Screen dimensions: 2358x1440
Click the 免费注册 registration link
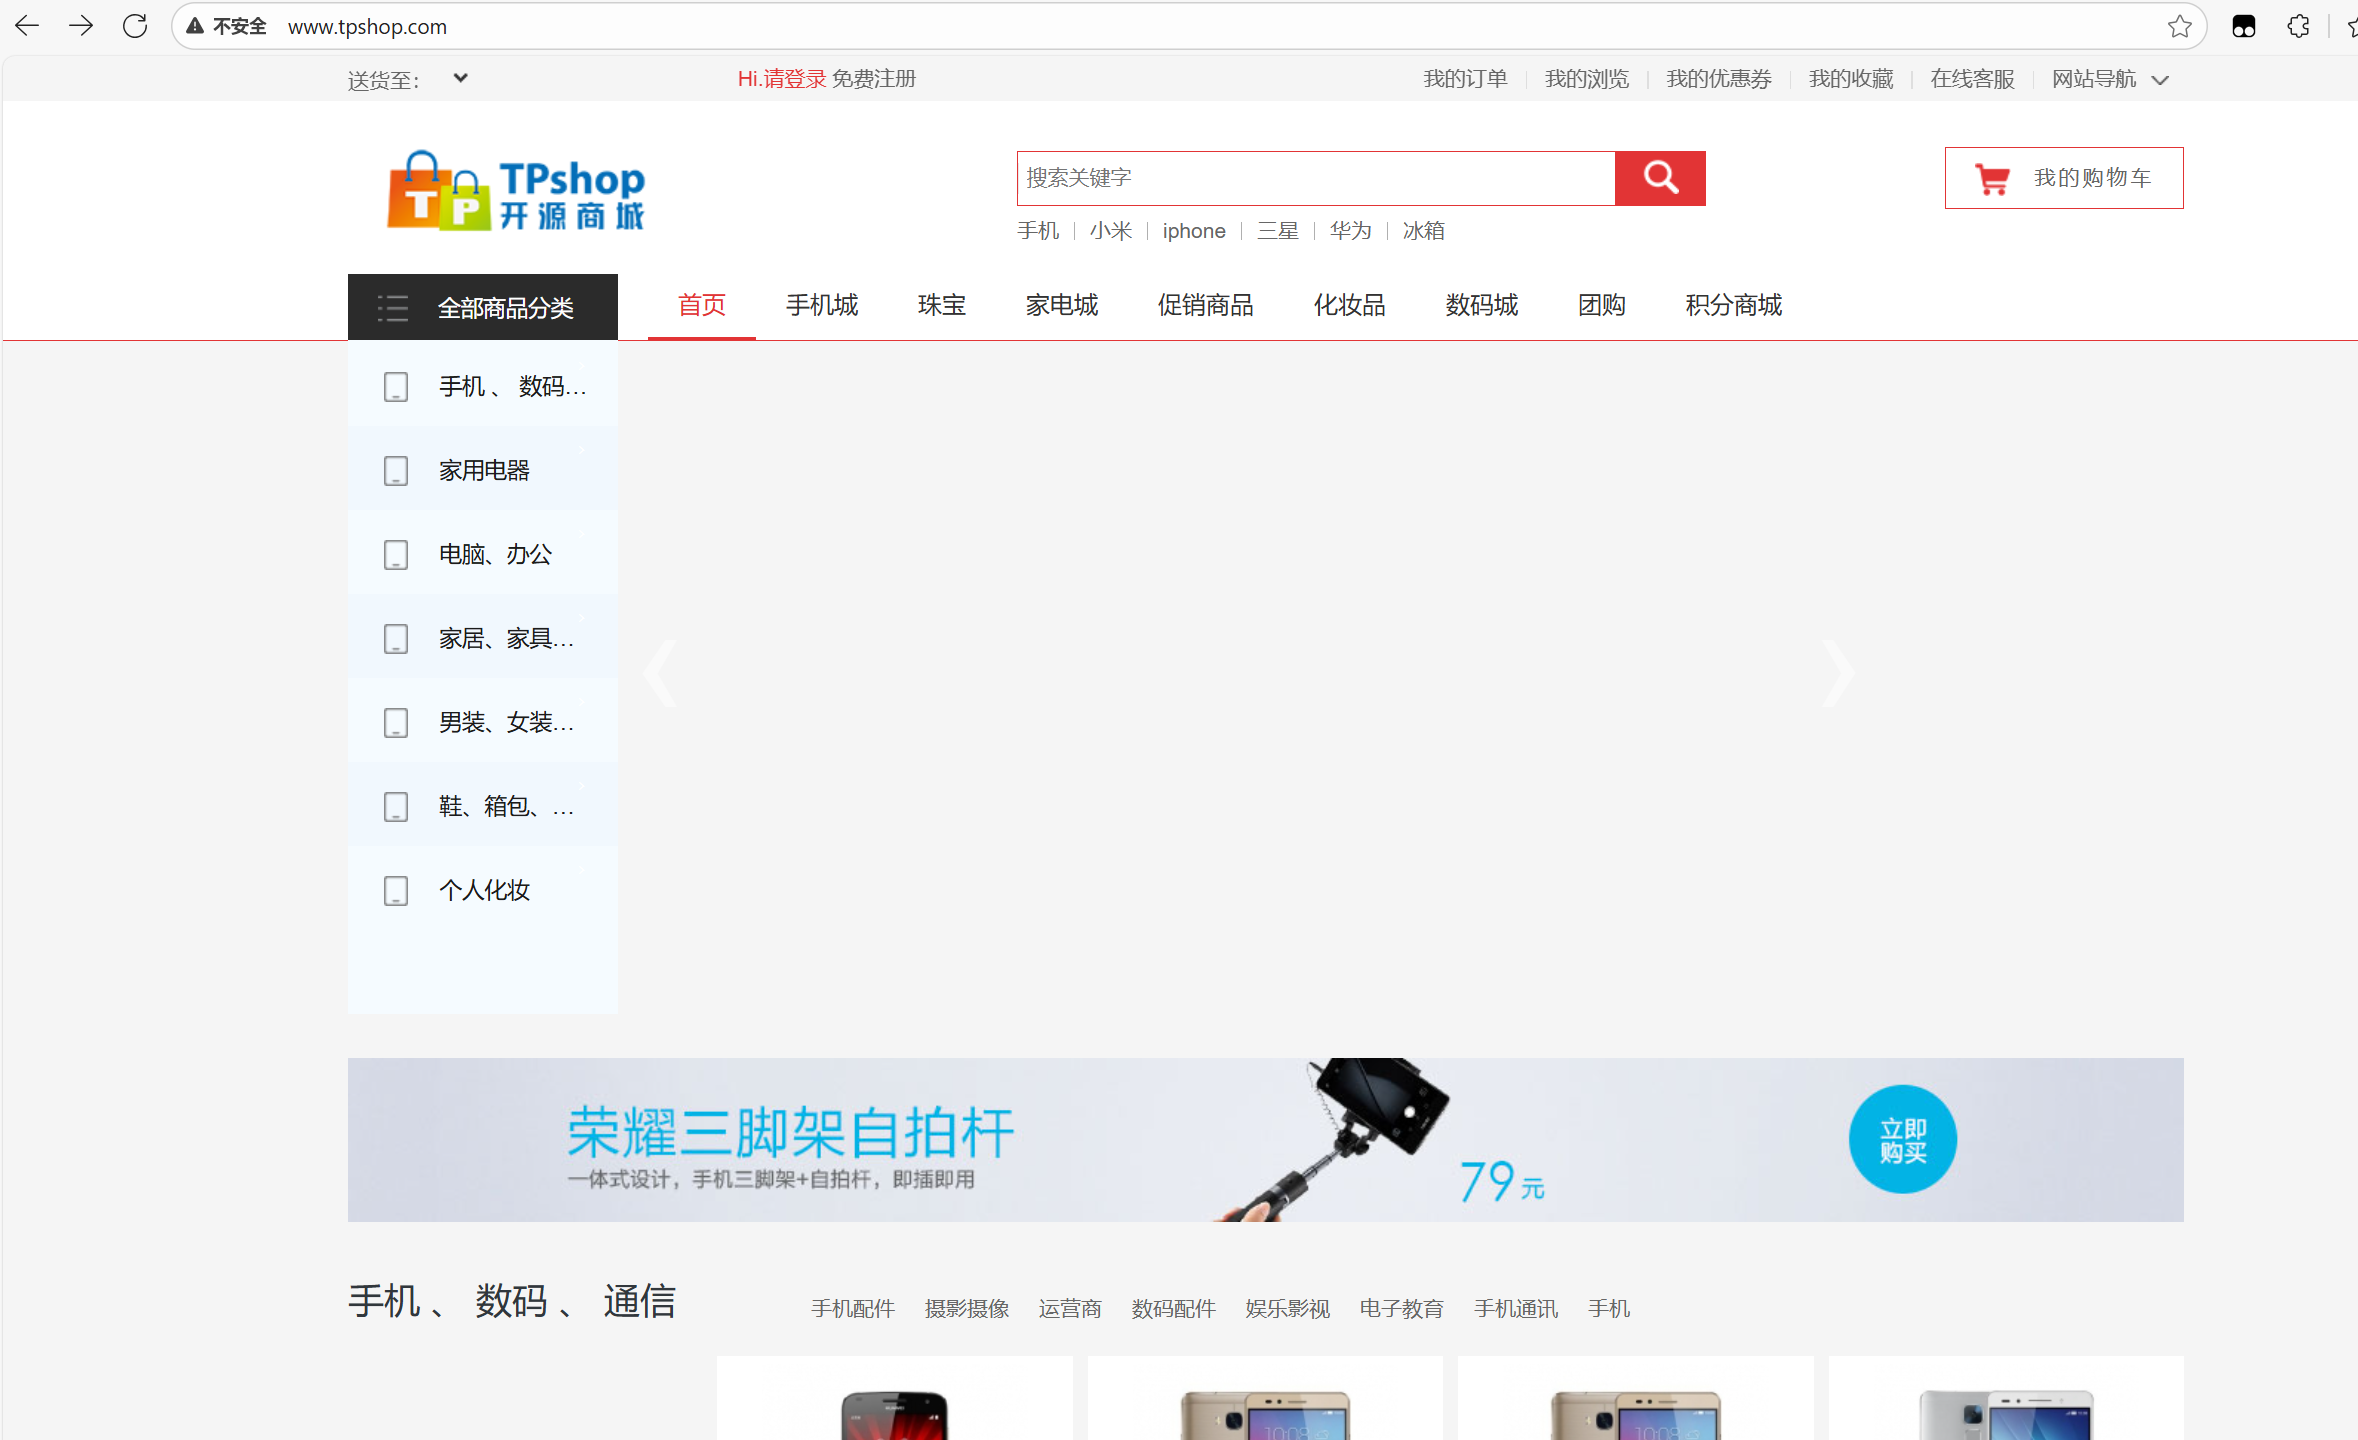874,78
